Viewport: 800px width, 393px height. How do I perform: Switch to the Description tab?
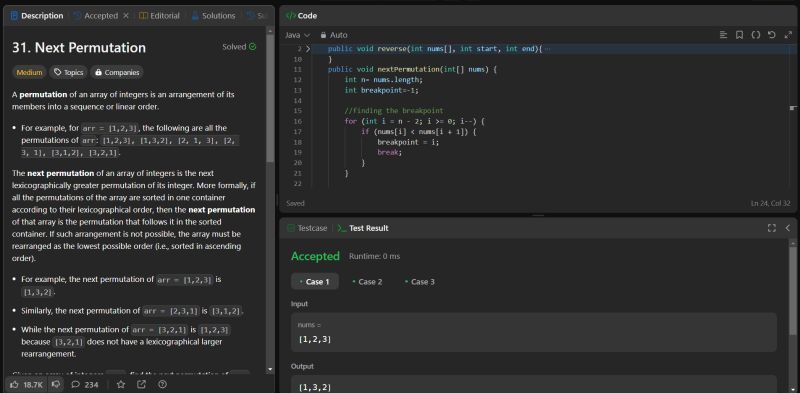(37, 16)
